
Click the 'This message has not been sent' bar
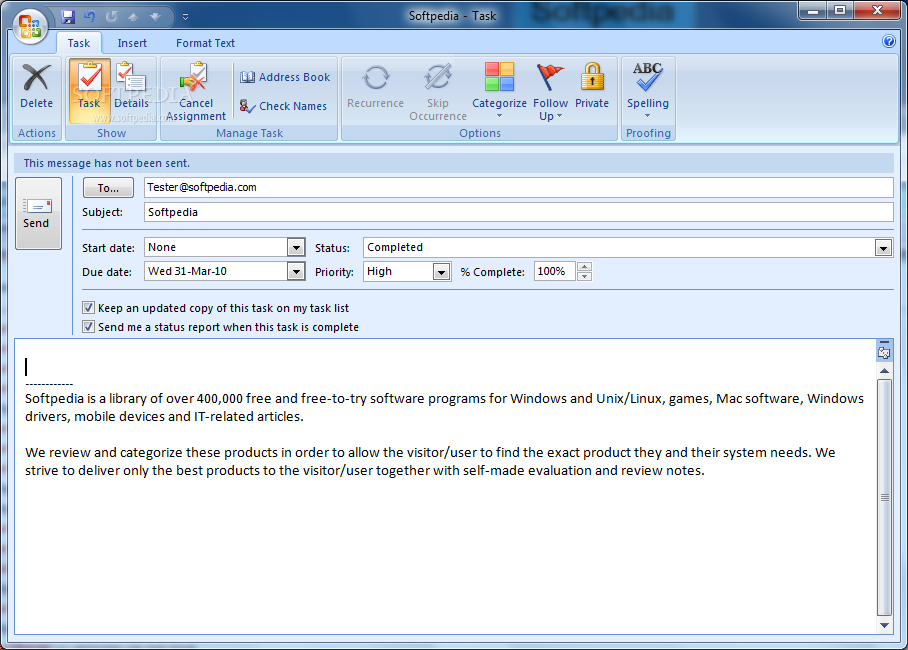[453, 163]
